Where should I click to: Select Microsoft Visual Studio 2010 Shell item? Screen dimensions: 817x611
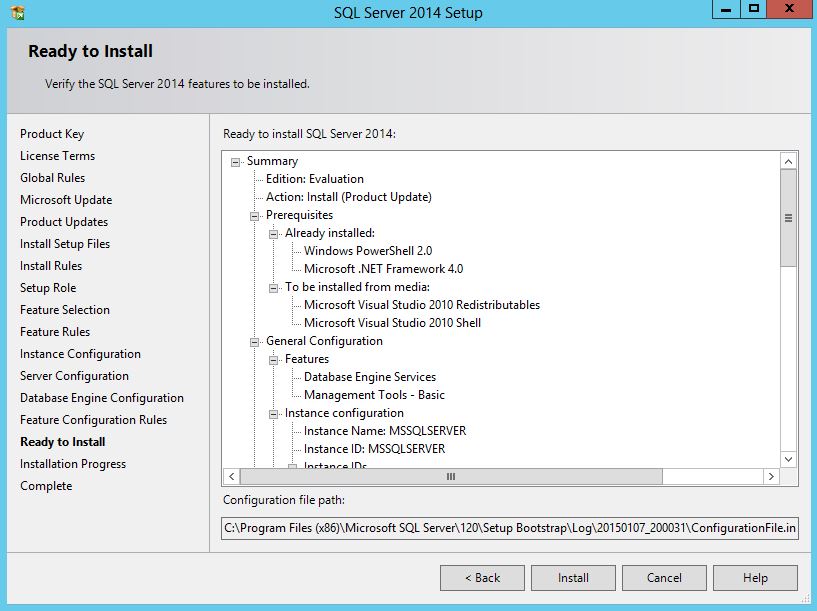coord(392,323)
